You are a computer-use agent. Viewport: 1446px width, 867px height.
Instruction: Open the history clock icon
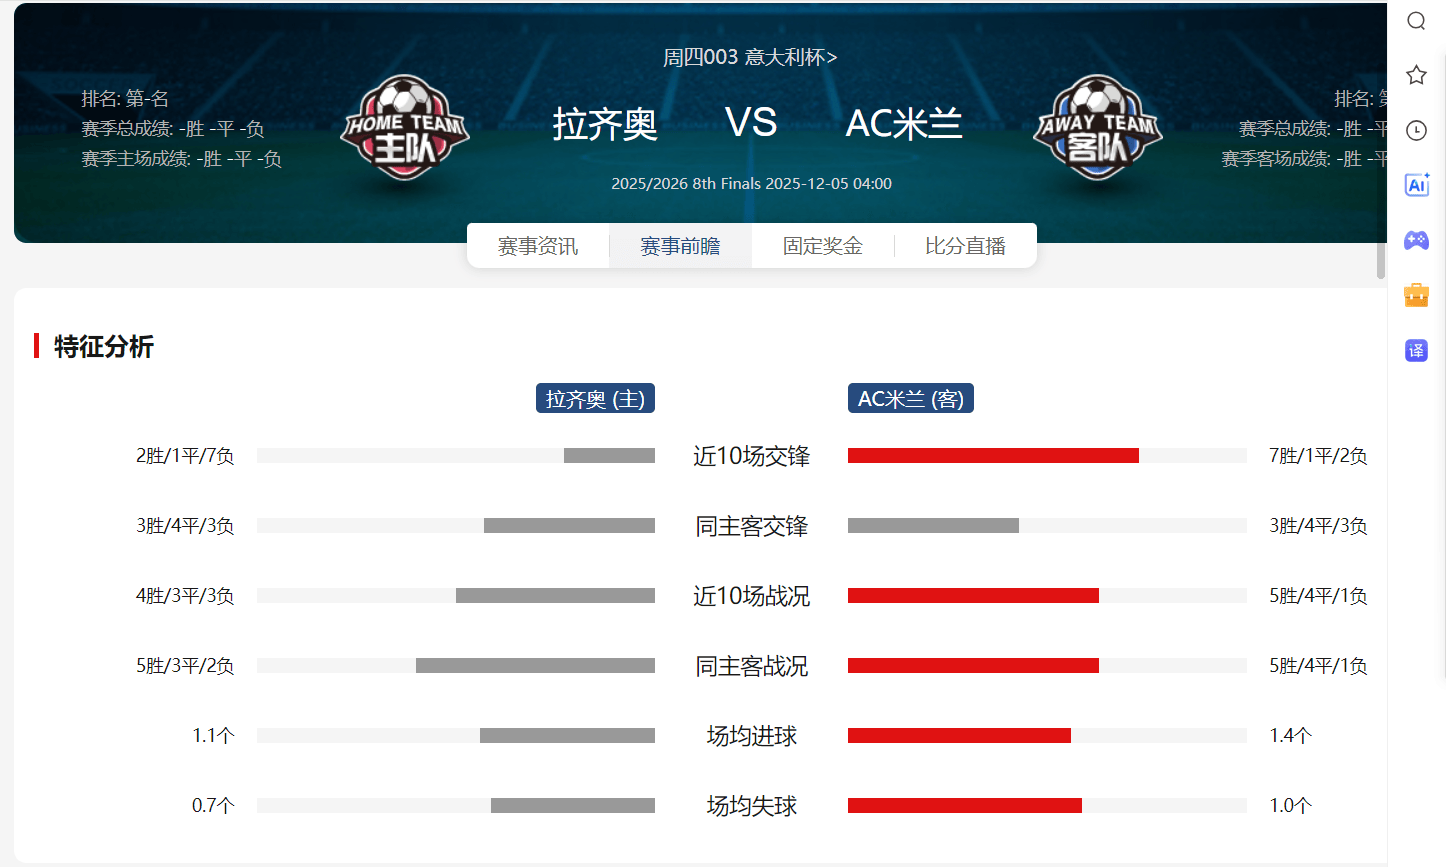(1416, 130)
